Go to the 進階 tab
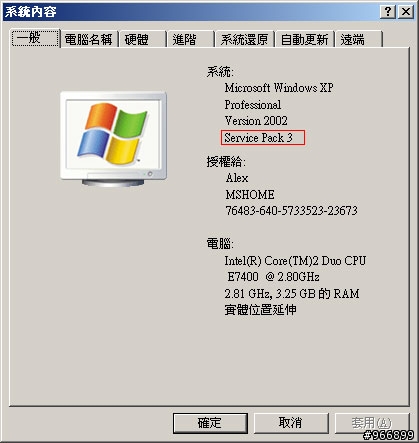Viewport: 419px width, 443px height. [190, 39]
